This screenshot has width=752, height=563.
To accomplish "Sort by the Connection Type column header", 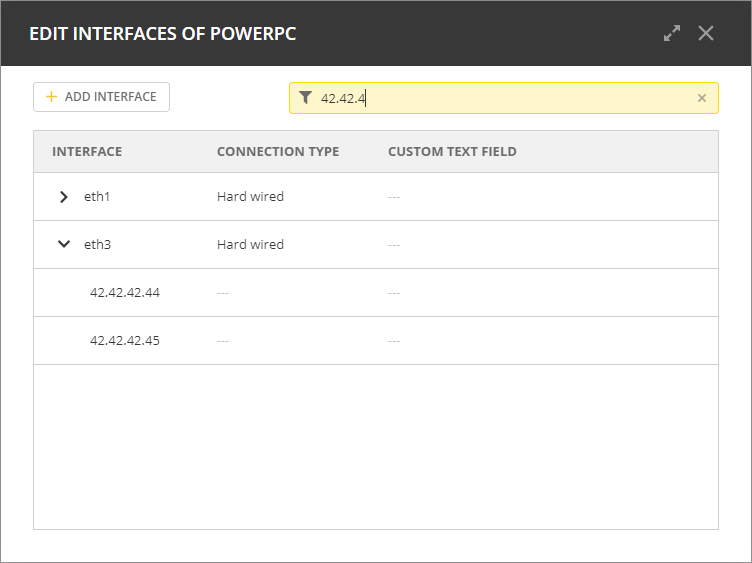I will [278, 152].
